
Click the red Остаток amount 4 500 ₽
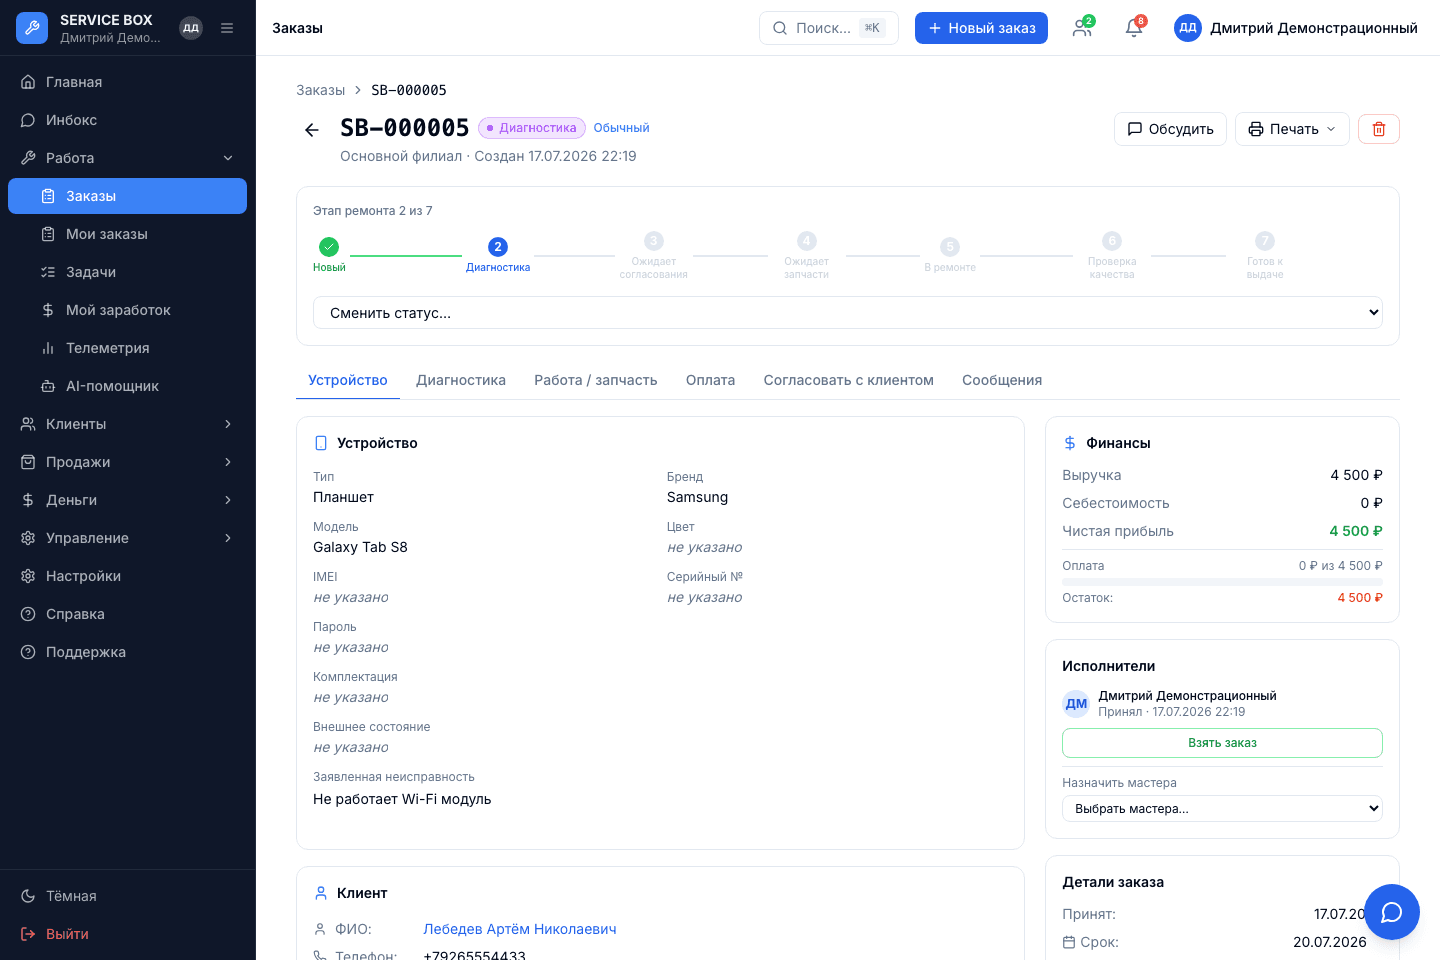1360,598
